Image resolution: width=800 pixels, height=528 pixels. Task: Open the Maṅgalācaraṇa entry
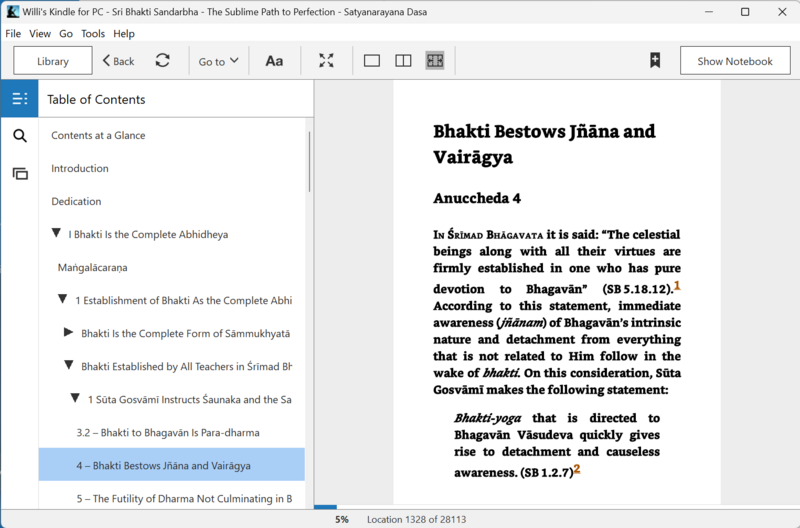[x=92, y=268]
